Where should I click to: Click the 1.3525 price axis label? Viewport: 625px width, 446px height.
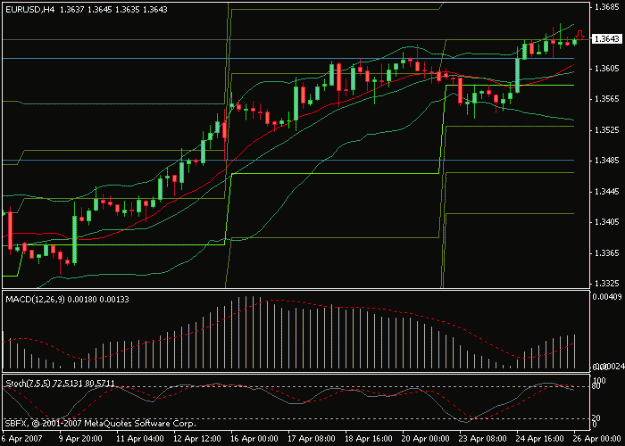tap(607, 130)
